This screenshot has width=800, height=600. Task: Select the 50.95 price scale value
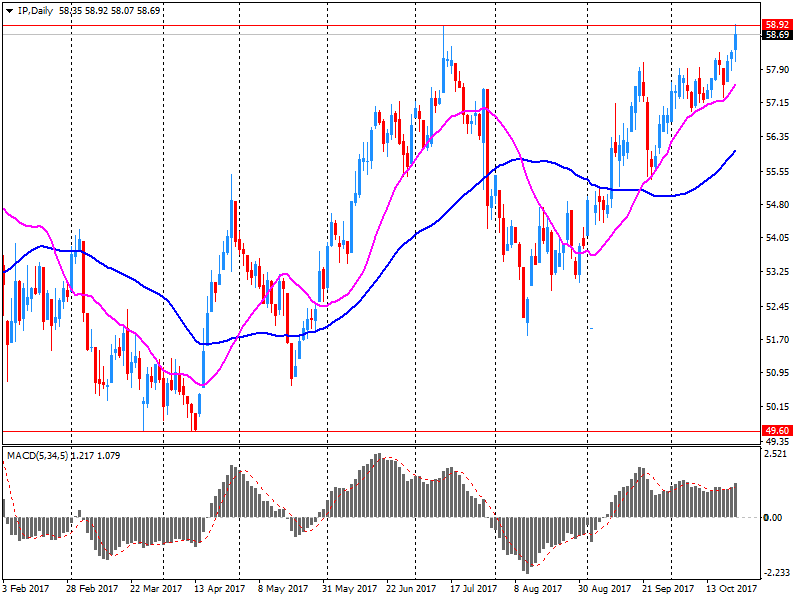(778, 373)
